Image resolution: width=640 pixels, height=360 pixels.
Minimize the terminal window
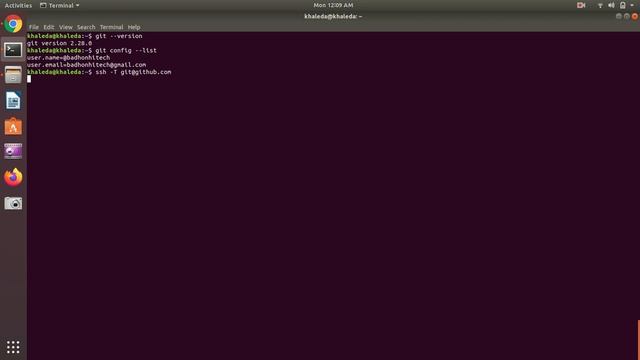pos(619,16)
